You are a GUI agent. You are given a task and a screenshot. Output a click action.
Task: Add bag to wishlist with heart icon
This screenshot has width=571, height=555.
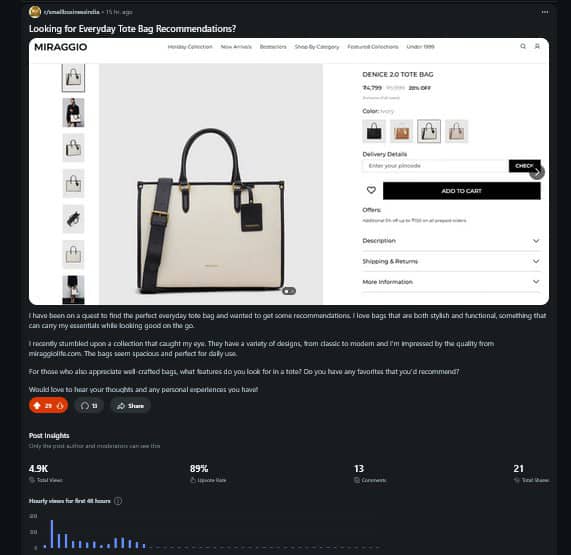(x=371, y=190)
